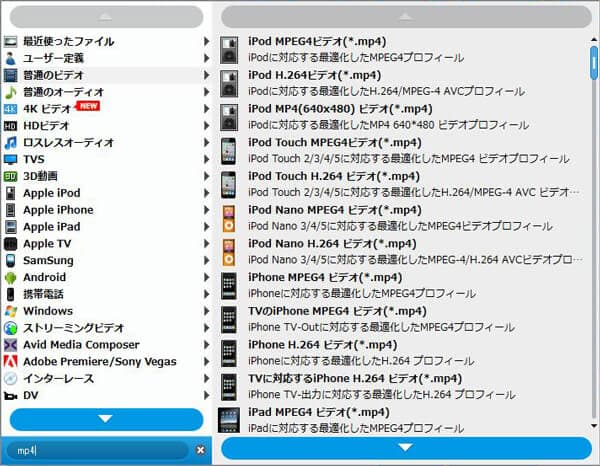Click the scrollbar down arrow in profile list
Image resolution: width=600 pixels, height=466 pixels.
[x=594, y=426]
